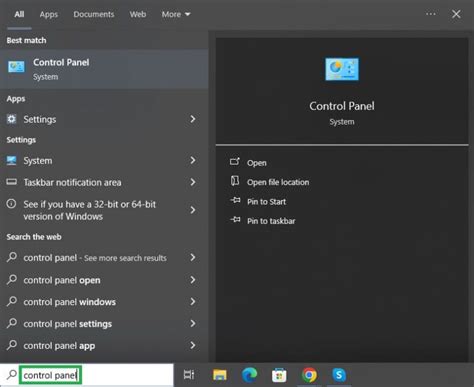Click the Open file location icon
Viewport: 474px width, 387px height.
tap(235, 181)
